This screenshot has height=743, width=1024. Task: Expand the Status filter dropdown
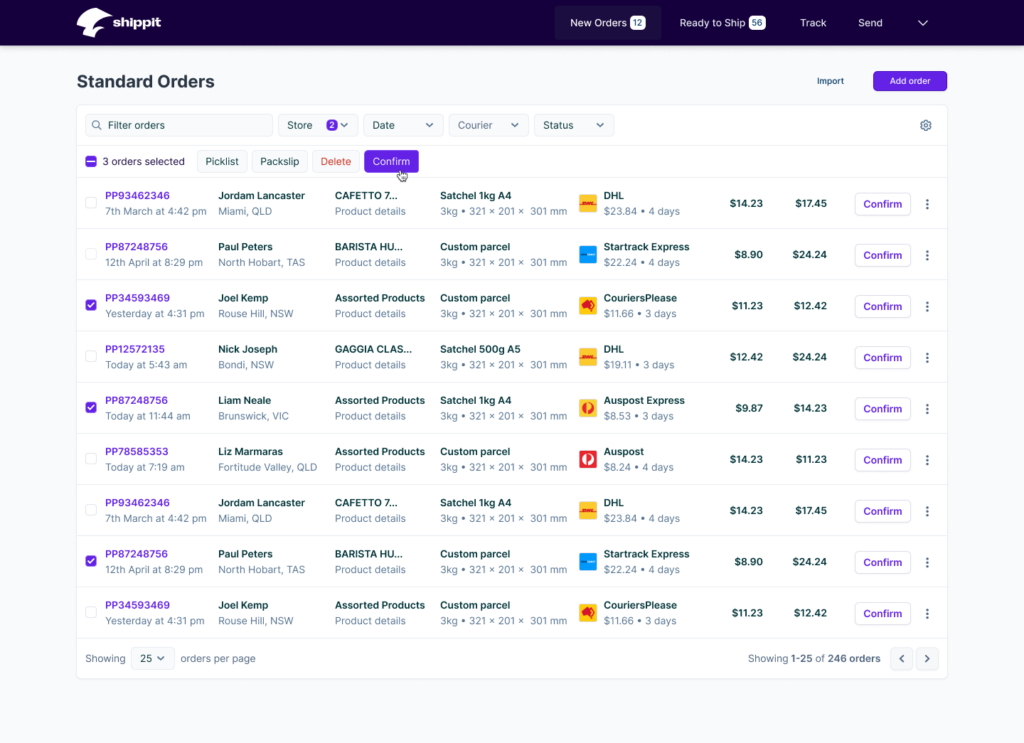573,125
